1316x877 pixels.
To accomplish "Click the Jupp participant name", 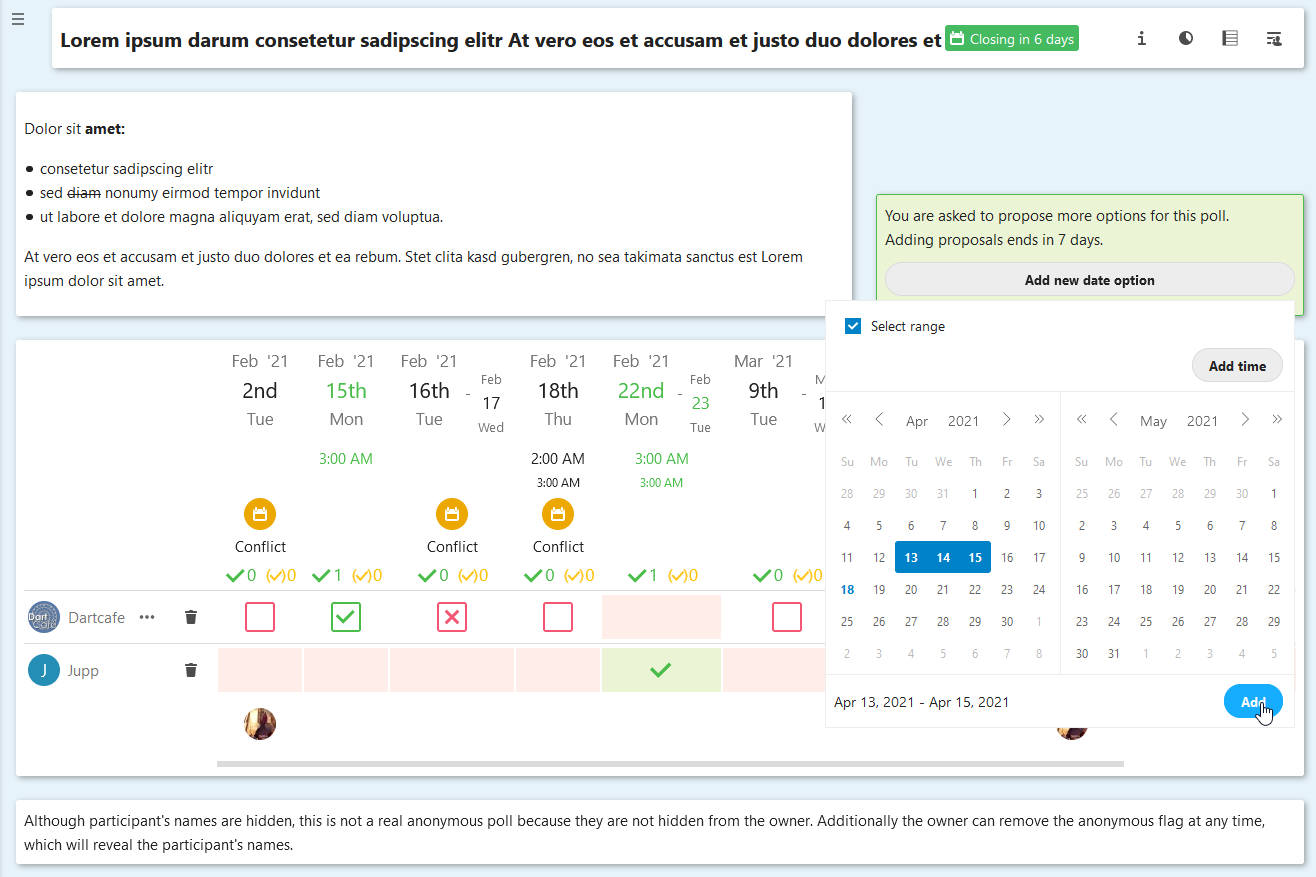I will click(x=83, y=670).
